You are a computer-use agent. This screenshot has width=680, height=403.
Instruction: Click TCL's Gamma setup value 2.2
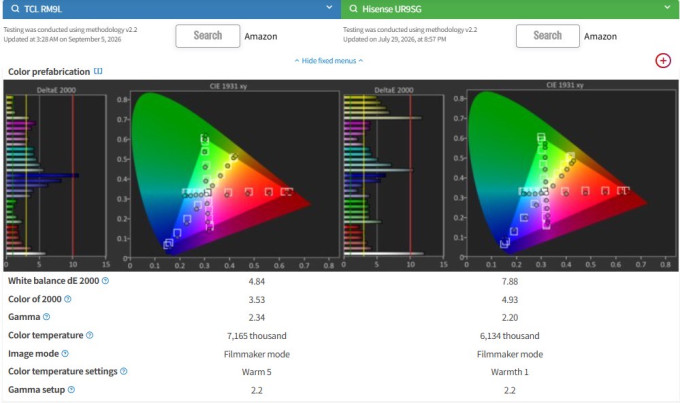pos(257,390)
